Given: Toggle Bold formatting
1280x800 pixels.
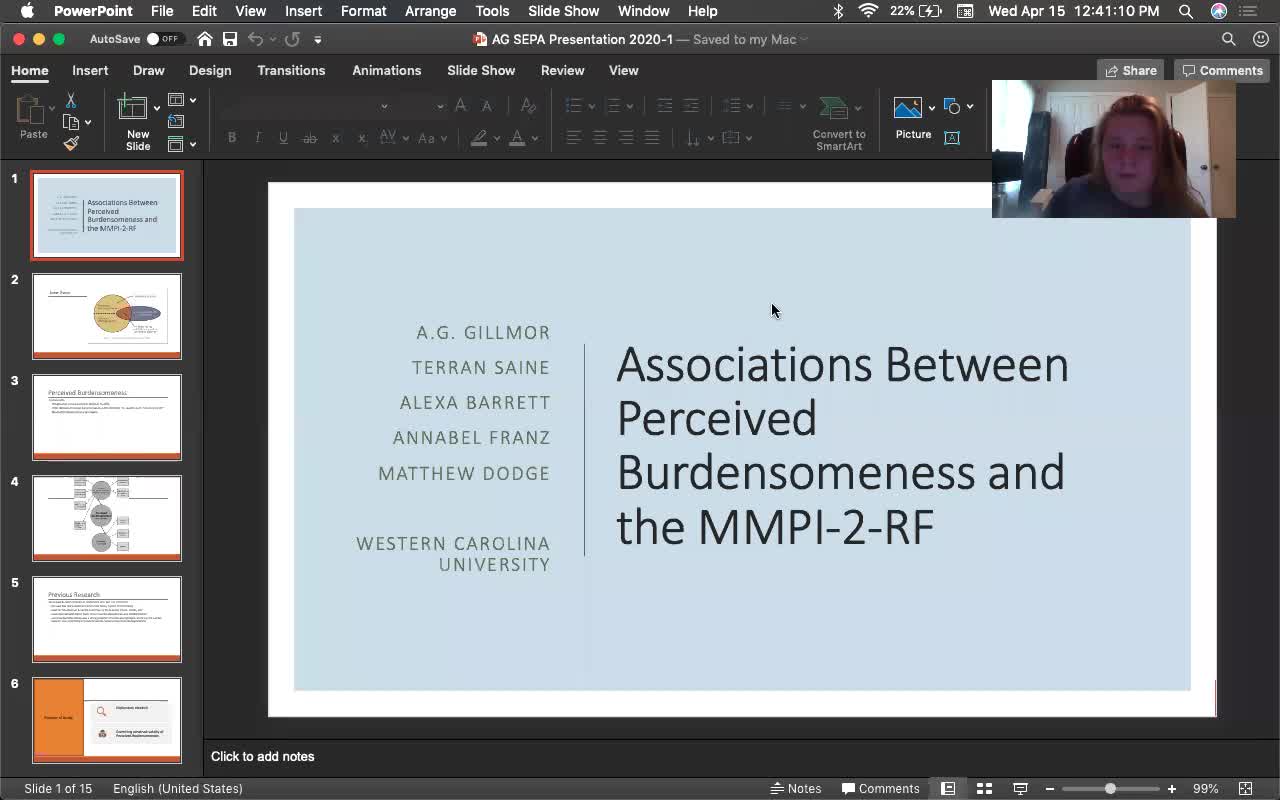Looking at the screenshot, I should [x=232, y=138].
